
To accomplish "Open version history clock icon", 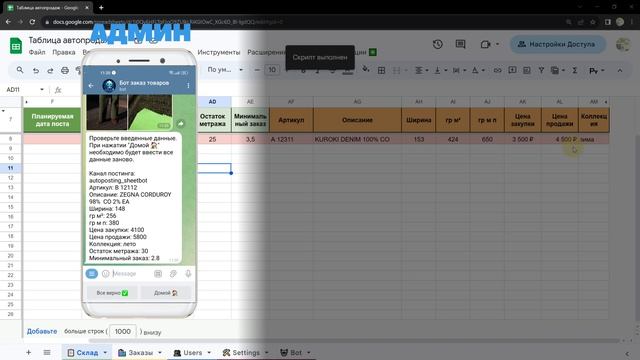I will (438, 44).
